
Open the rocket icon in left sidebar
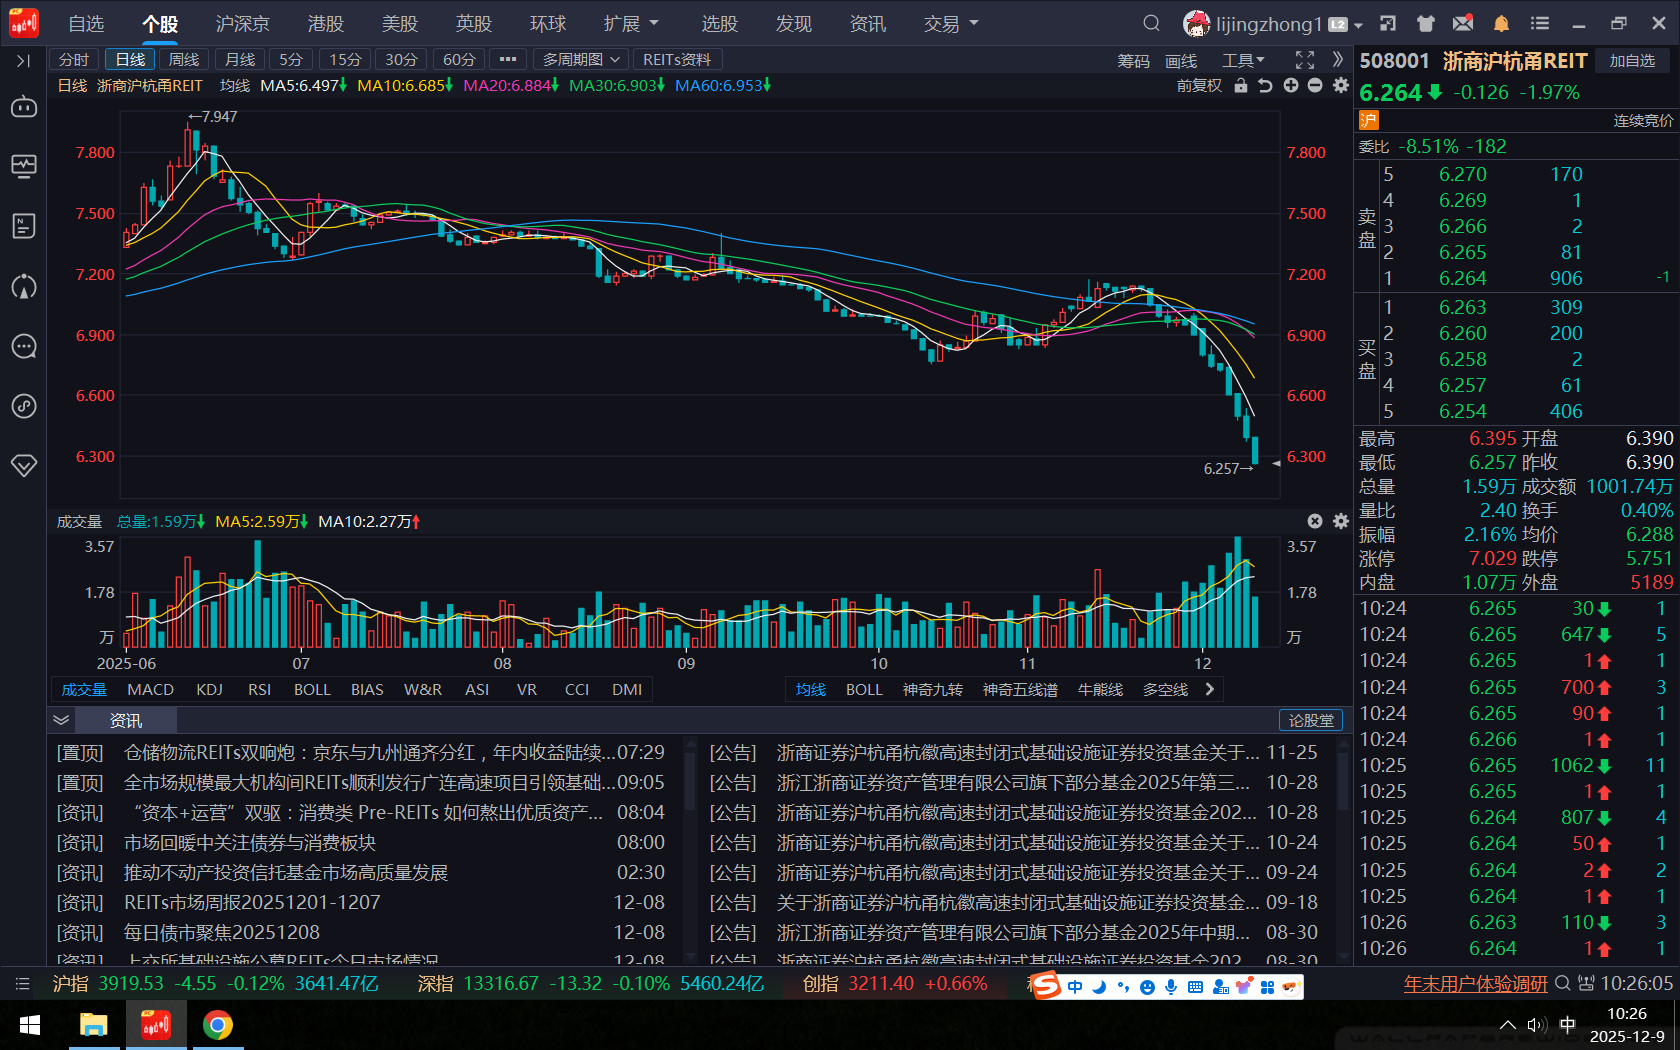[x=24, y=287]
